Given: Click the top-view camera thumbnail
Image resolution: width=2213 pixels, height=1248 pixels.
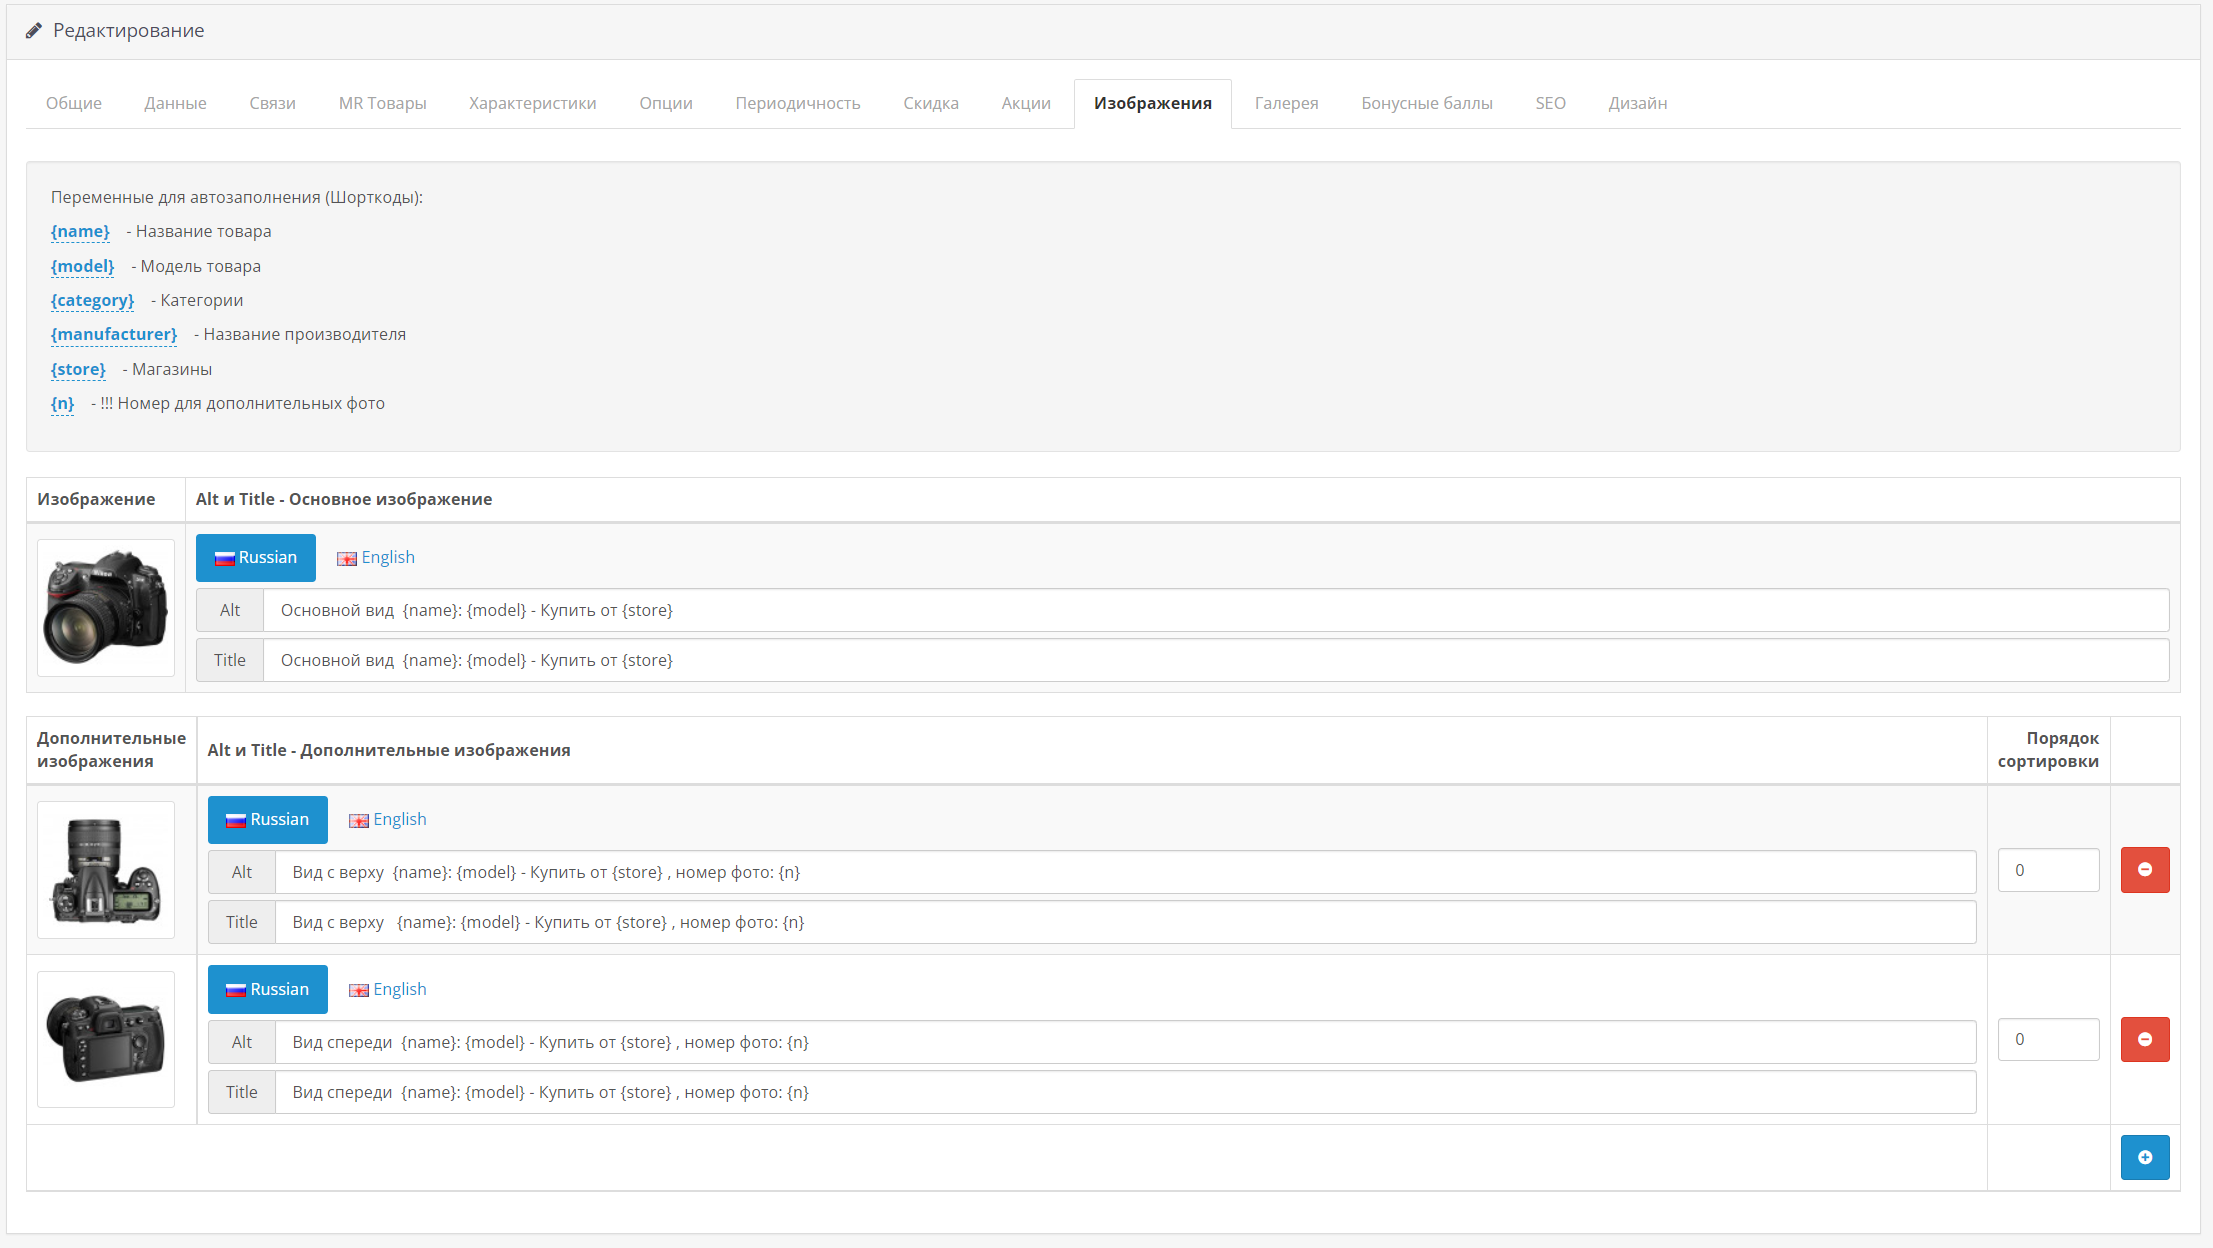Looking at the screenshot, I should [x=106, y=870].
